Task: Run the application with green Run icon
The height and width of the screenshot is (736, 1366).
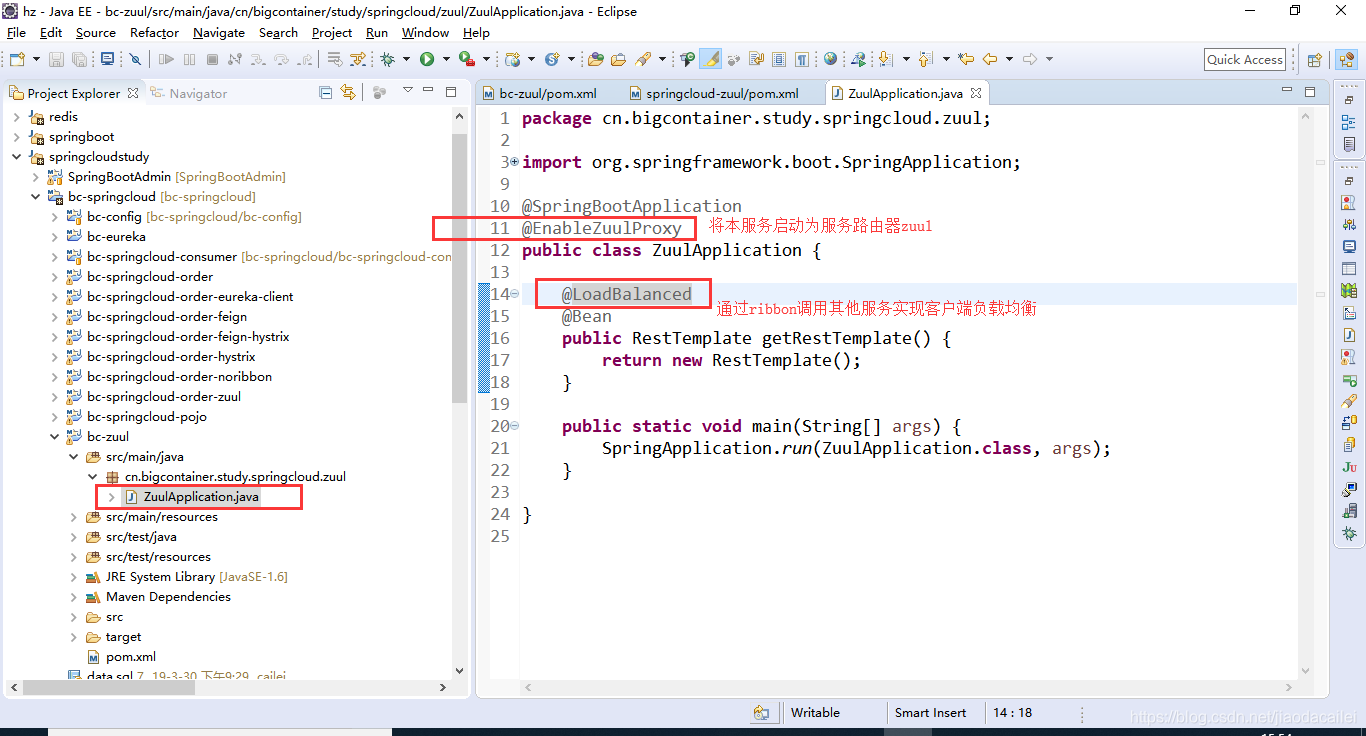Action: [427, 59]
